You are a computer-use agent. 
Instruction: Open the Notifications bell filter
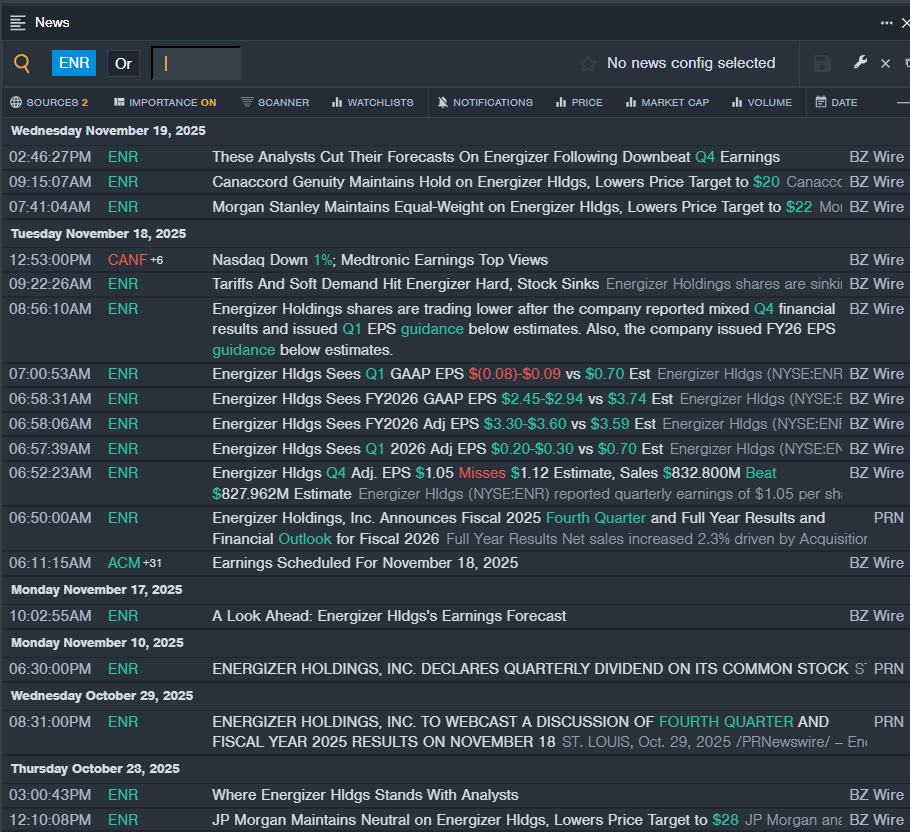pyautogui.click(x=486, y=102)
